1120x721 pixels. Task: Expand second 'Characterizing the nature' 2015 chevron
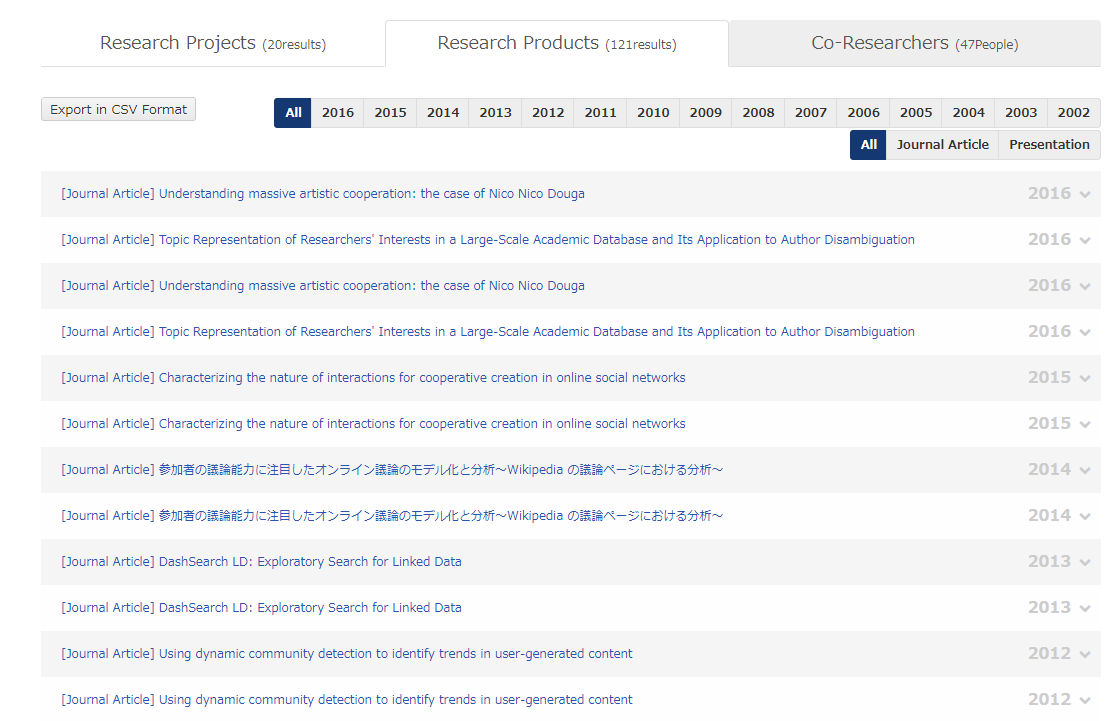(x=1085, y=424)
